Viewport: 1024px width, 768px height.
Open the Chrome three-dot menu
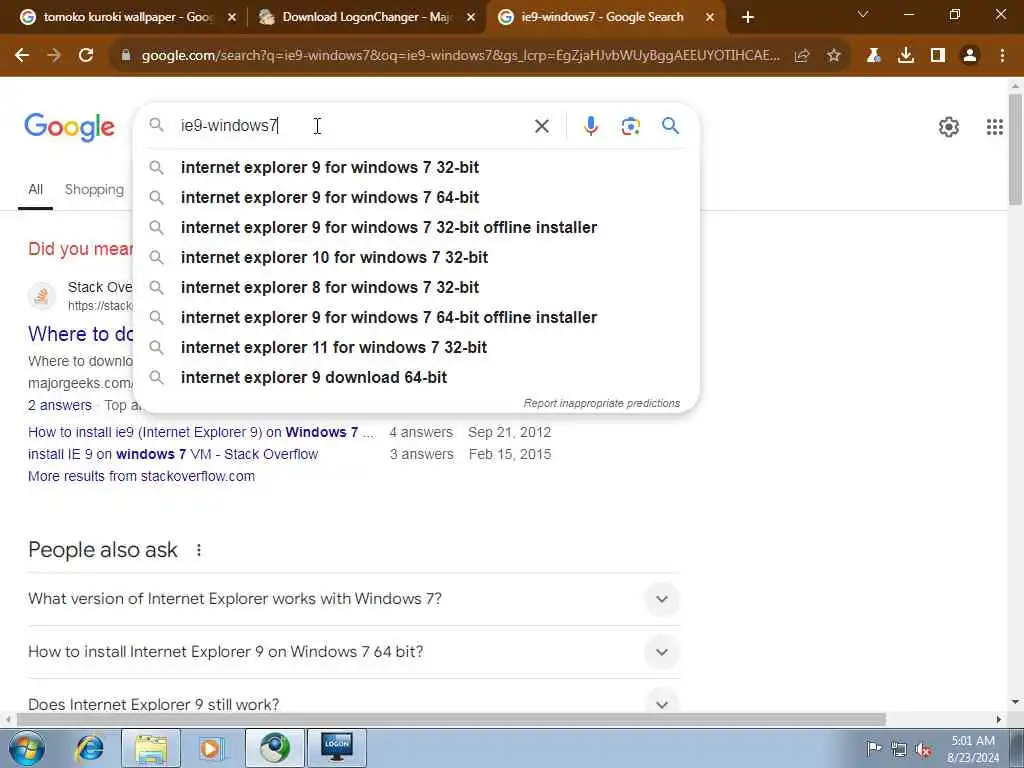point(1002,56)
